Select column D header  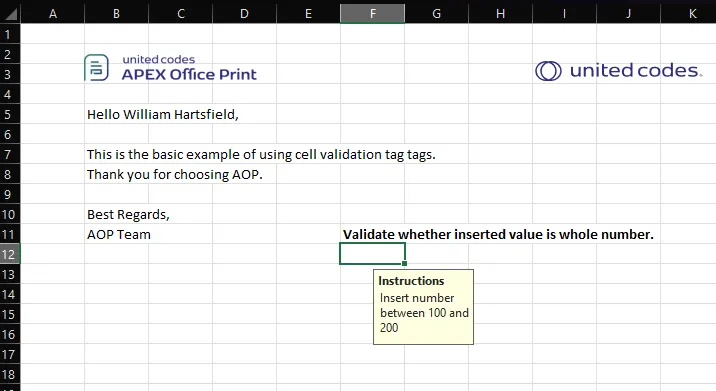pyautogui.click(x=244, y=14)
